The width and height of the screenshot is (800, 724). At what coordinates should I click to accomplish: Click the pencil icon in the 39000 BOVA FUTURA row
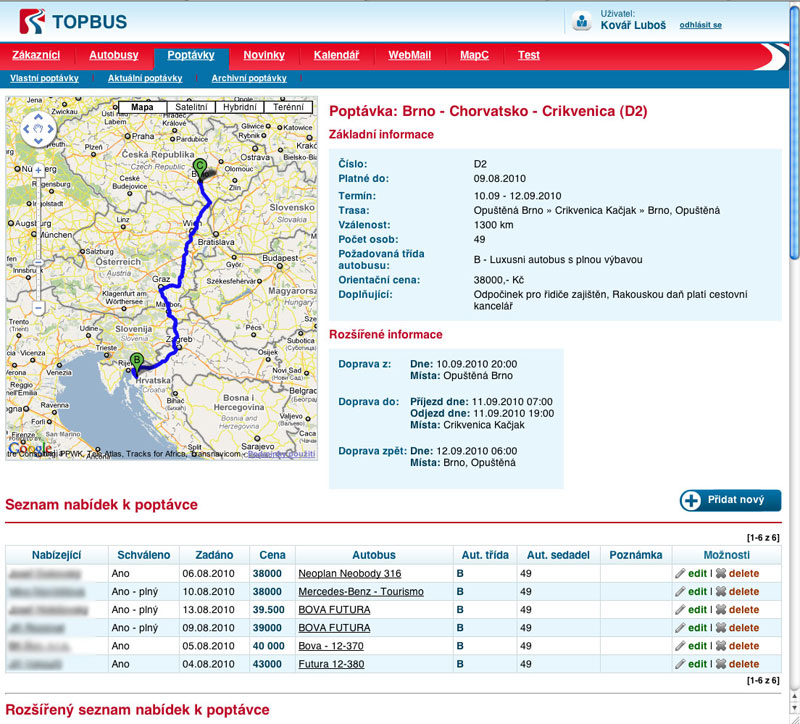point(680,628)
